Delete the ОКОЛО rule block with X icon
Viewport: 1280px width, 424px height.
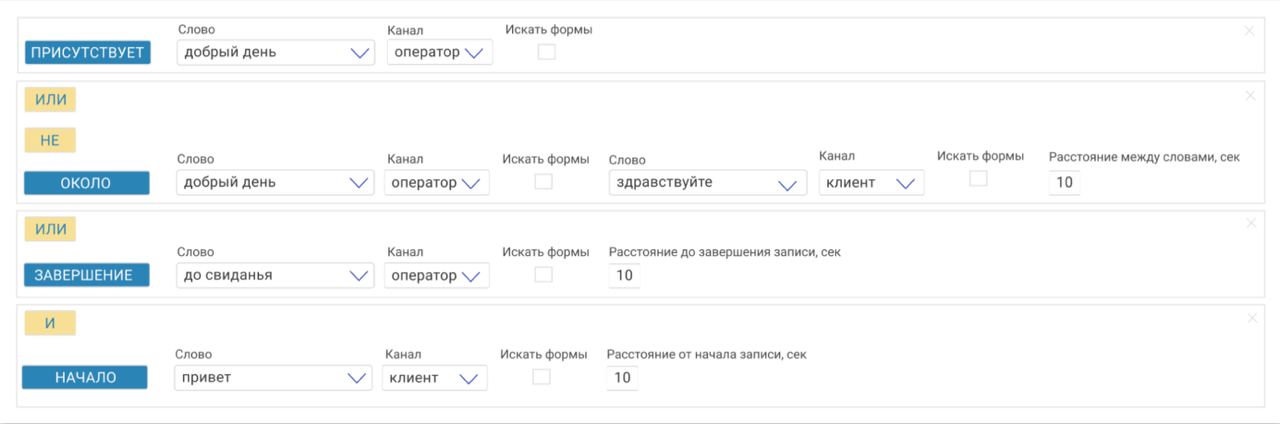click(1250, 96)
